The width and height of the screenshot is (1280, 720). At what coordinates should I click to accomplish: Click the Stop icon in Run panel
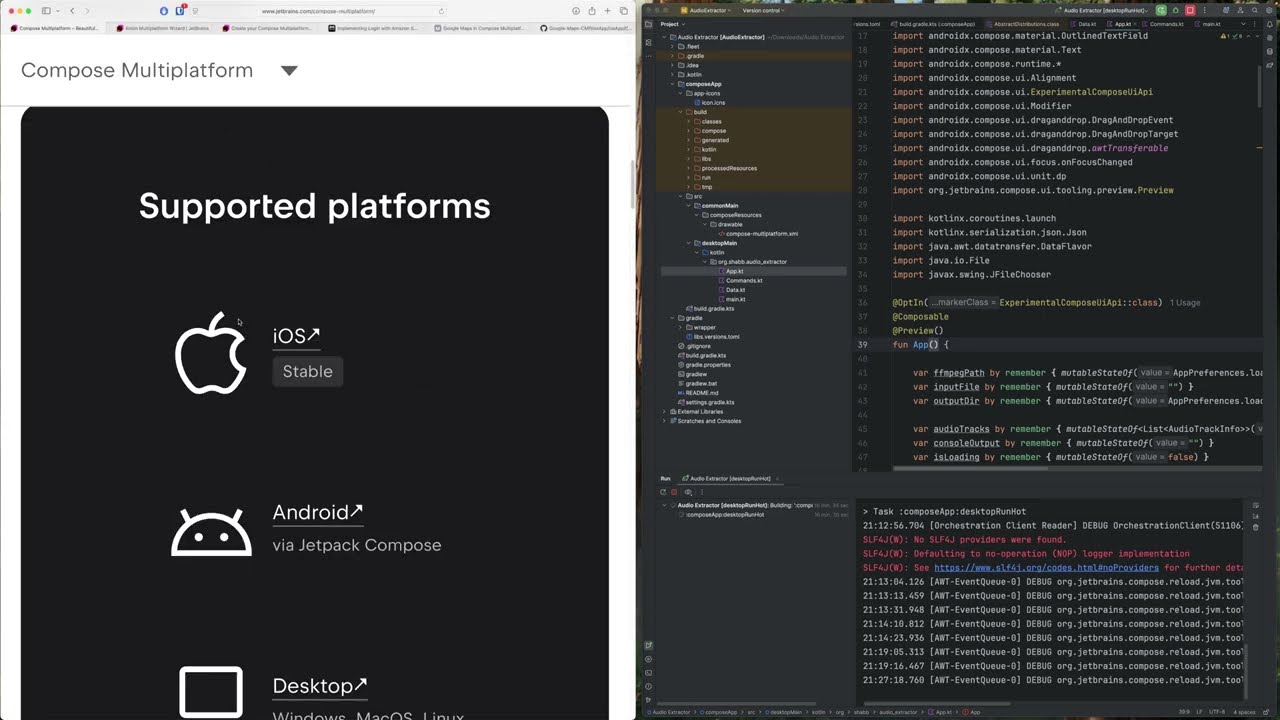pos(674,492)
